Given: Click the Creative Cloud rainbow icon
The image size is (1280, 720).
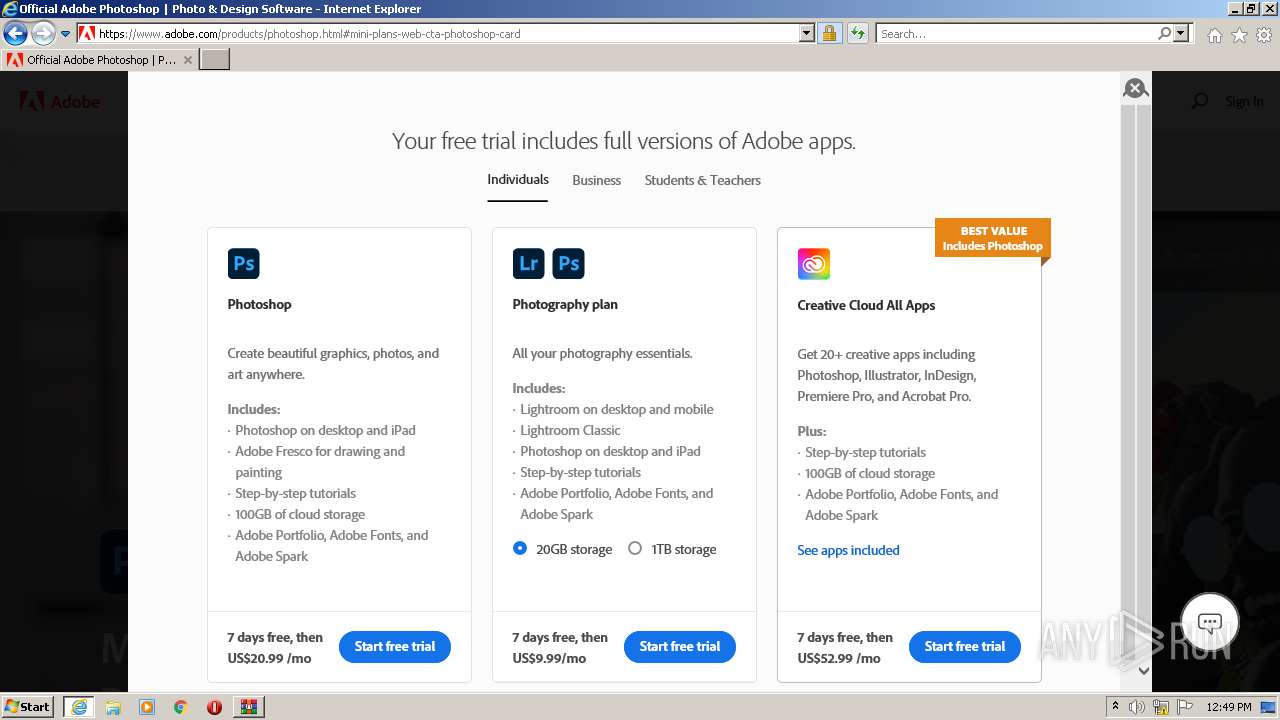Looking at the screenshot, I should click(814, 264).
